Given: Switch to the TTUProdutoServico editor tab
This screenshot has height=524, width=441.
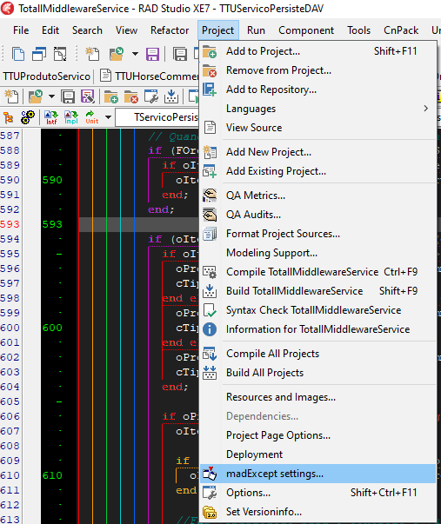Looking at the screenshot, I should coord(46,76).
